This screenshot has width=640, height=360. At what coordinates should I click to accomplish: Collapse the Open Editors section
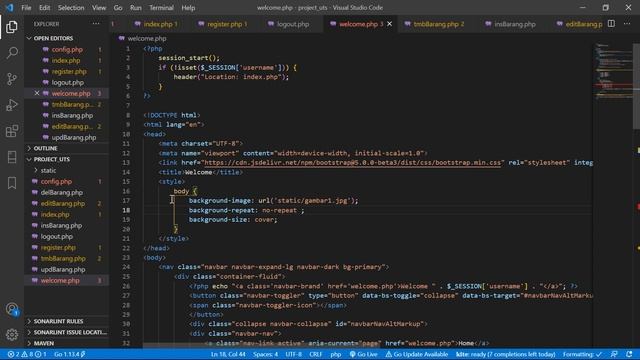pyautogui.click(x=53, y=38)
